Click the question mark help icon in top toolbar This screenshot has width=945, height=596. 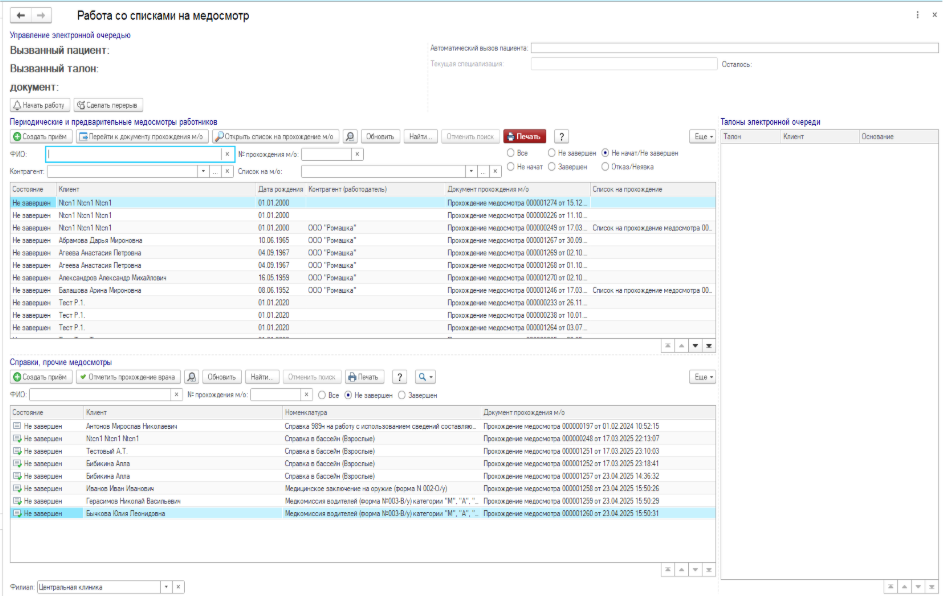[x=561, y=137]
